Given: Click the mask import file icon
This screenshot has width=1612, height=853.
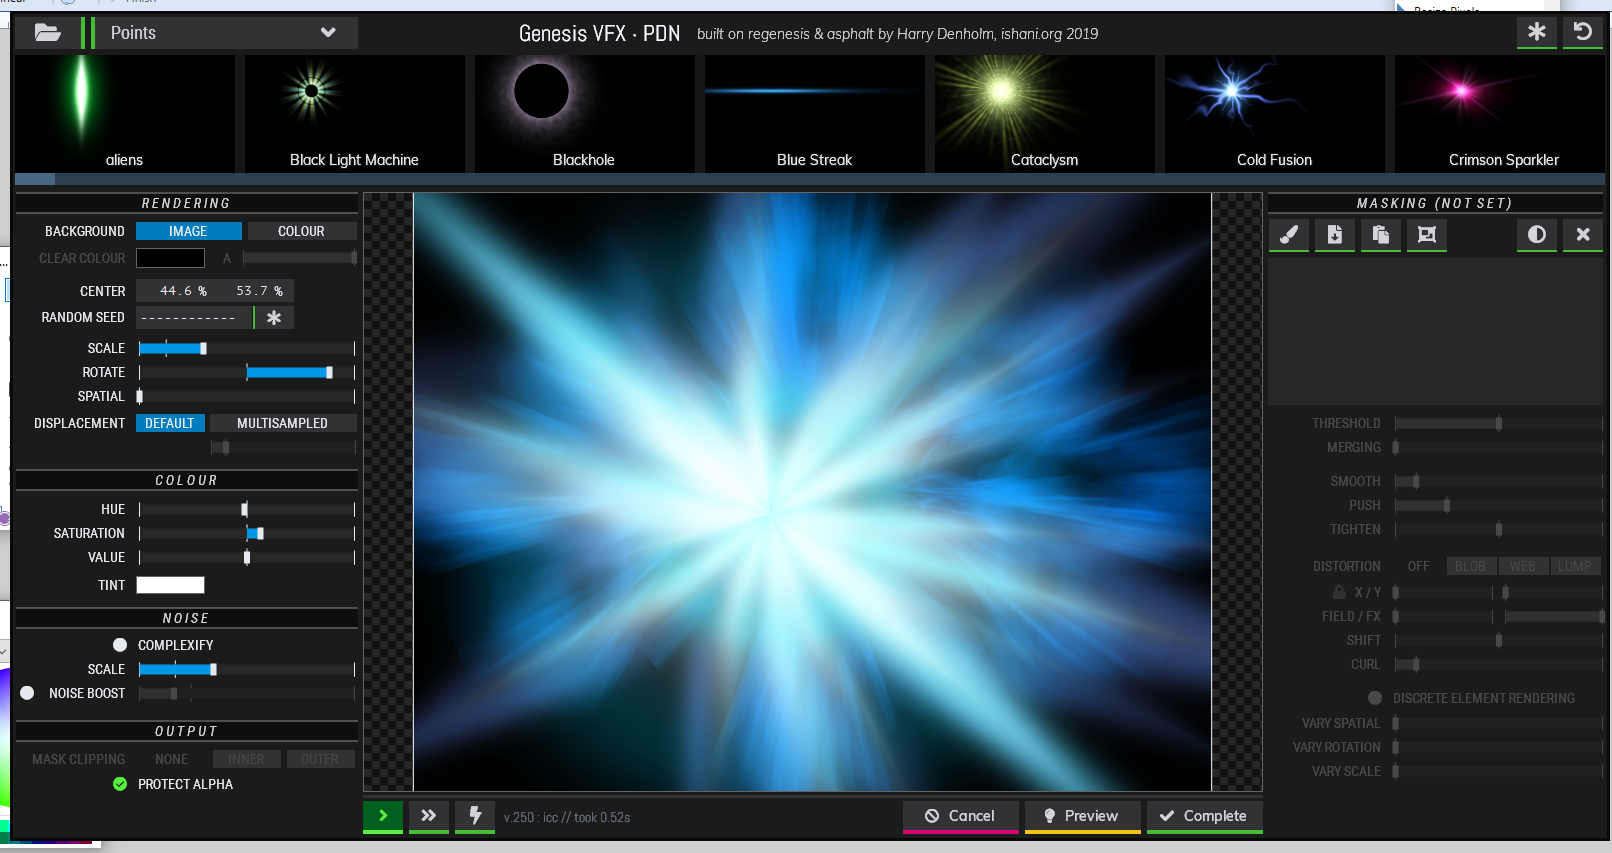Looking at the screenshot, I should [x=1335, y=235].
